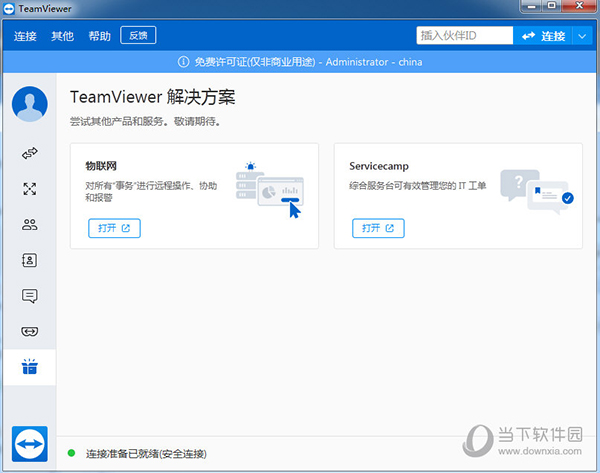
Task: Open the contacts book sidebar icon
Action: coord(29,260)
